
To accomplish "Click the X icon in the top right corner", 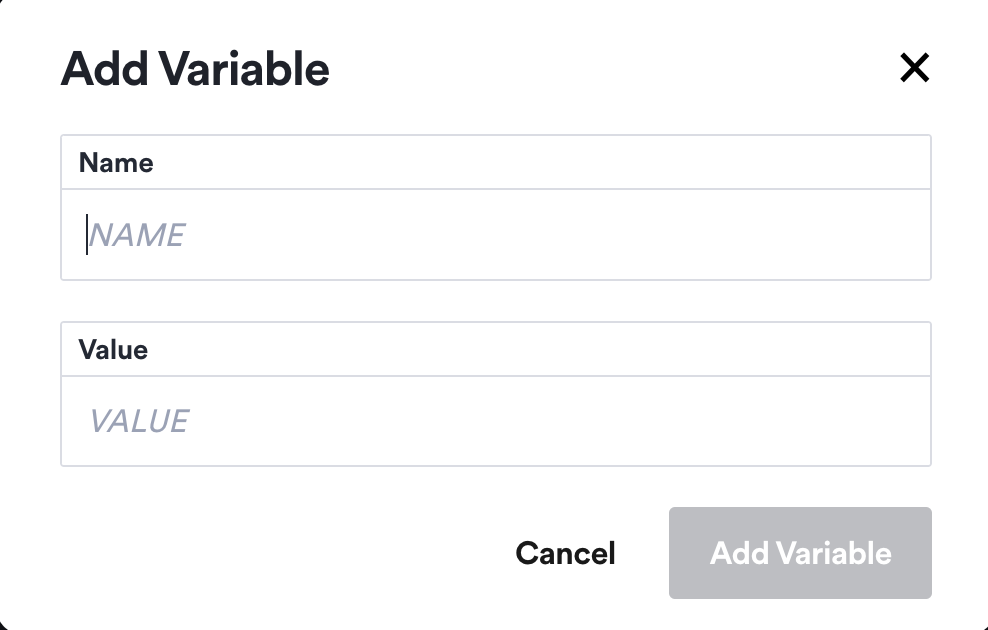I will click(x=914, y=68).
